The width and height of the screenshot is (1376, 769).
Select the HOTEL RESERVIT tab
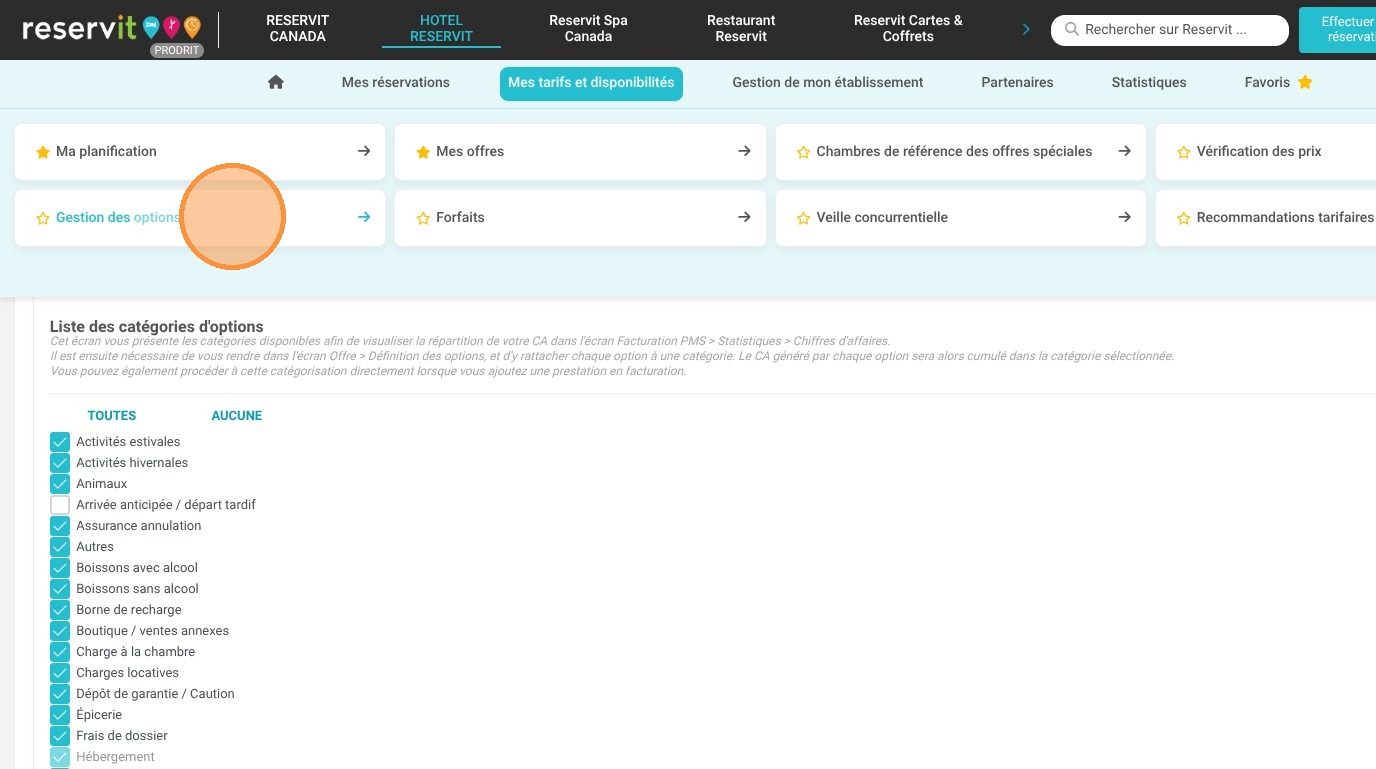click(441, 28)
